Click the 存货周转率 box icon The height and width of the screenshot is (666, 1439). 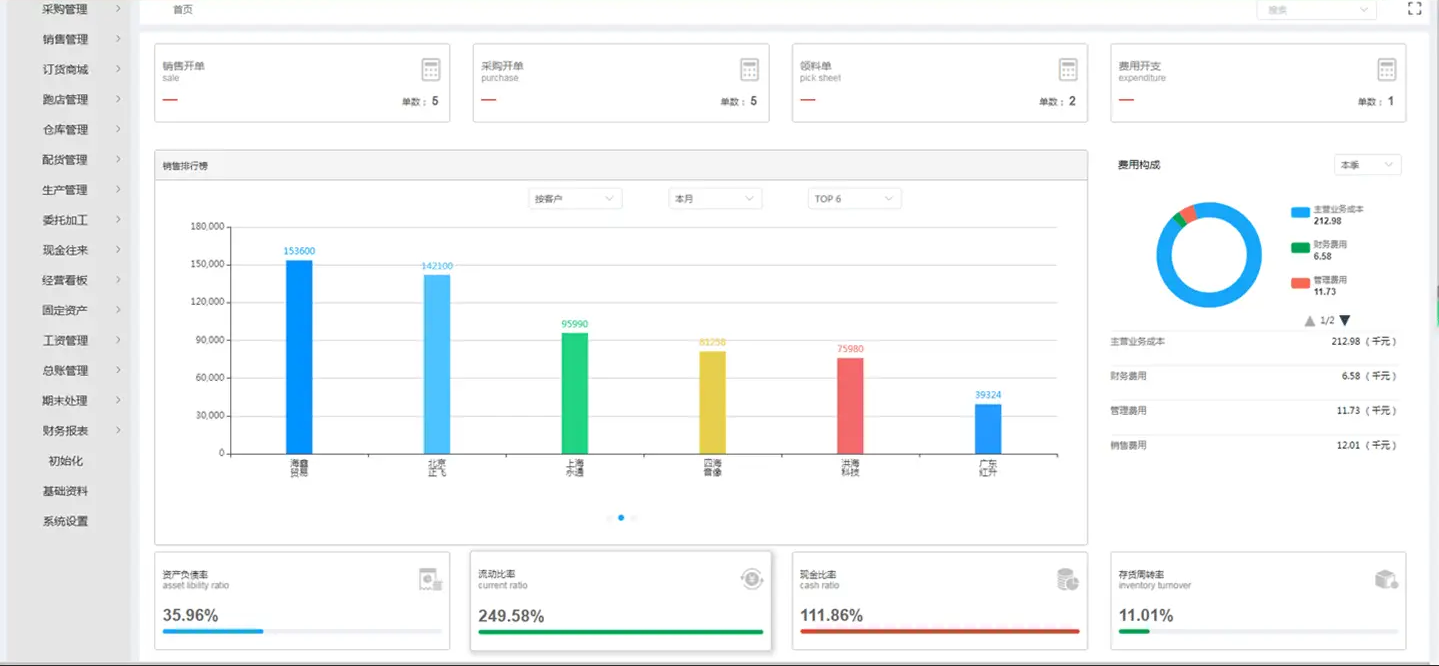1386,579
